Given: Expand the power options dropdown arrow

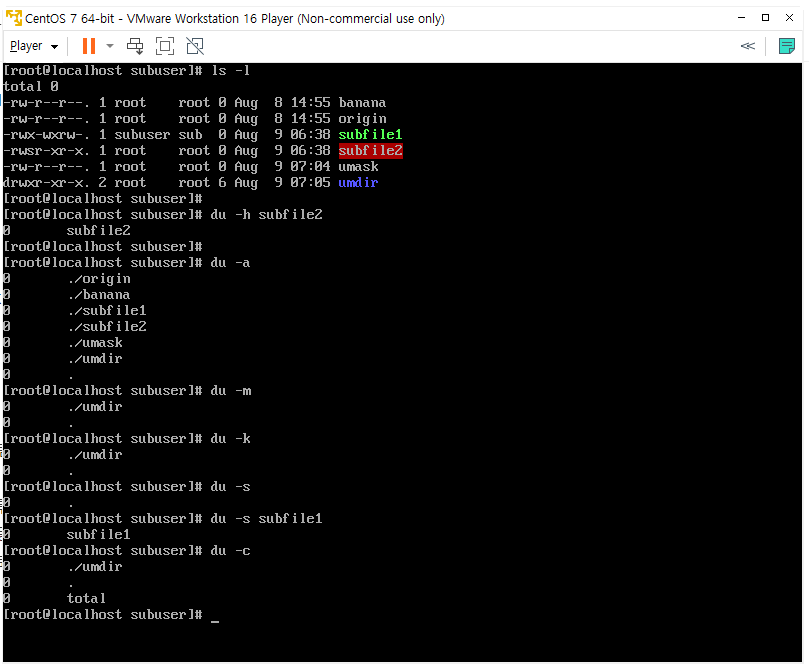Looking at the screenshot, I should [x=110, y=46].
